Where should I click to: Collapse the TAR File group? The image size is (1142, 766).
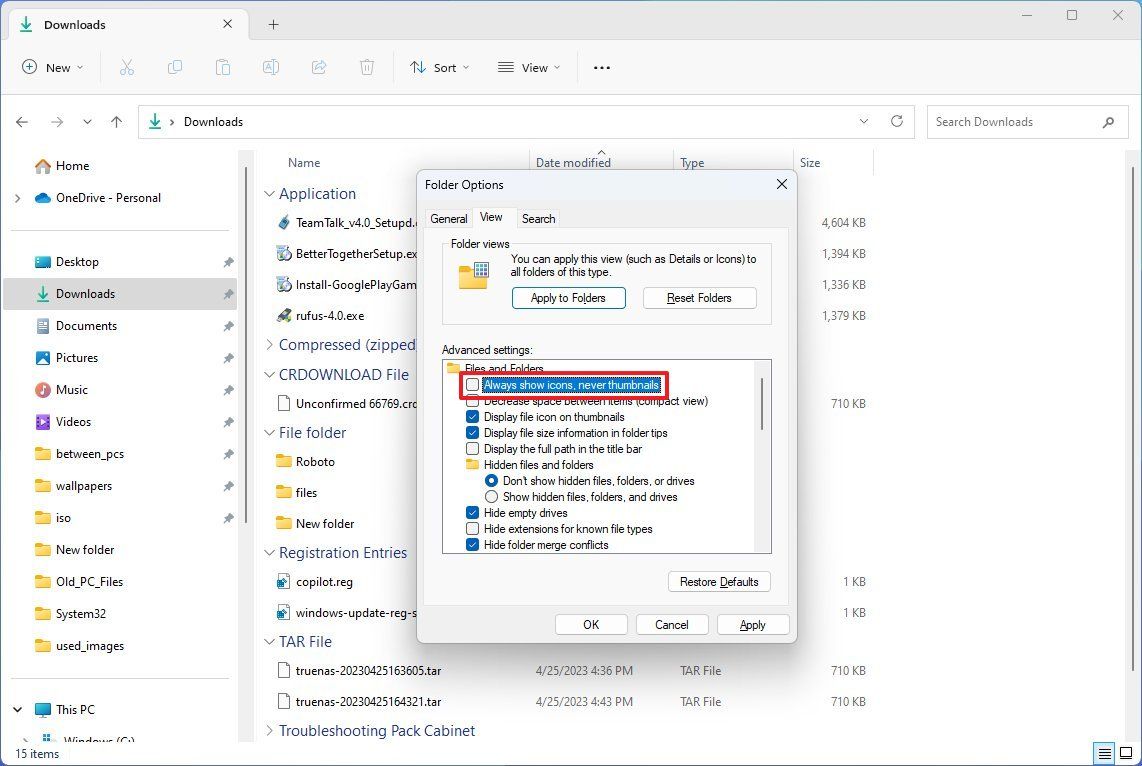(x=269, y=641)
